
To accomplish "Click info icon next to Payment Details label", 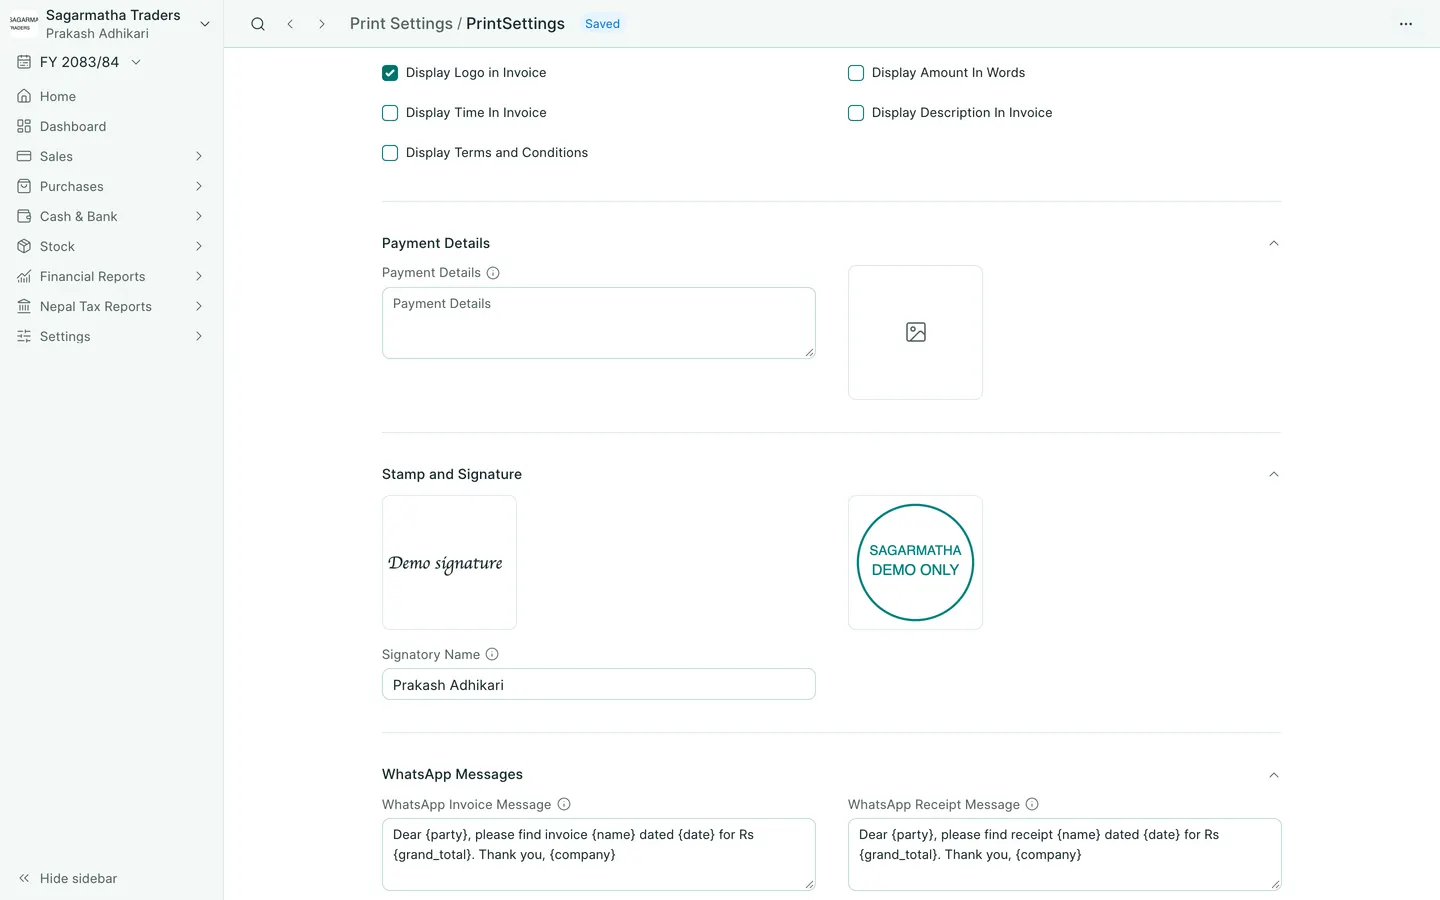I will 493,273.
